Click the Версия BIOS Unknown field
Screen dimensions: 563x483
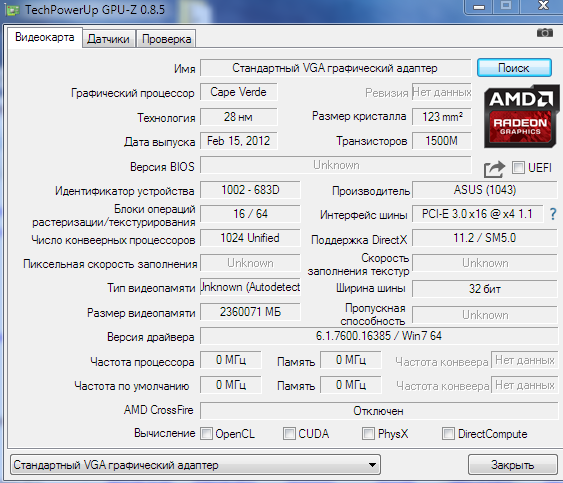(x=335, y=165)
